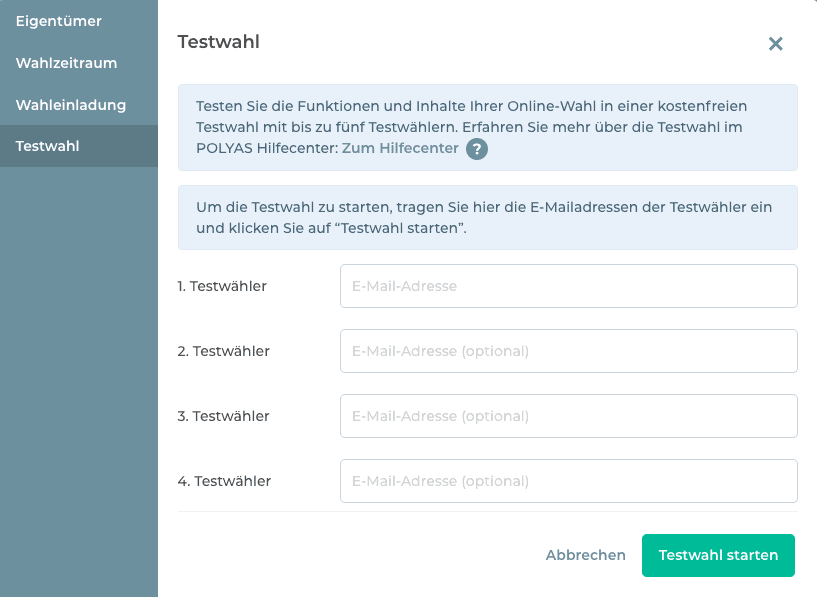Click the Testwahl dialog title
This screenshot has width=817, height=597.
(218, 42)
